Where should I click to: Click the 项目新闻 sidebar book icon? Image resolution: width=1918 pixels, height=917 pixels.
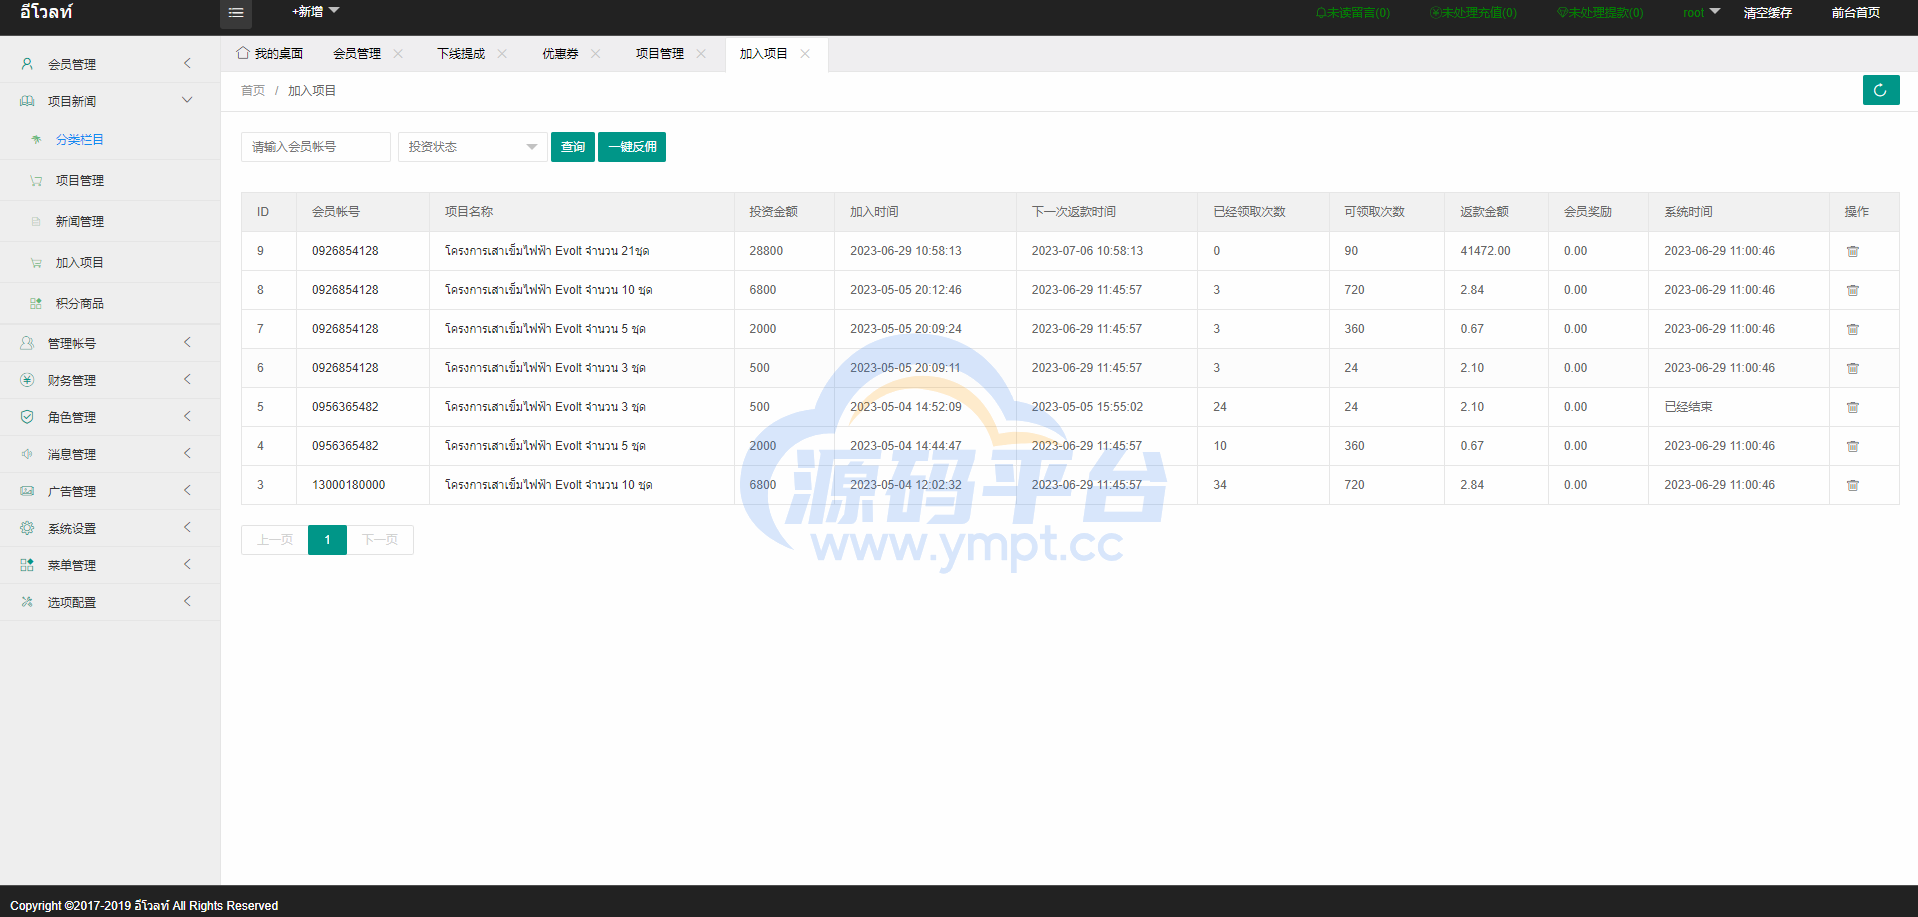pyautogui.click(x=27, y=101)
